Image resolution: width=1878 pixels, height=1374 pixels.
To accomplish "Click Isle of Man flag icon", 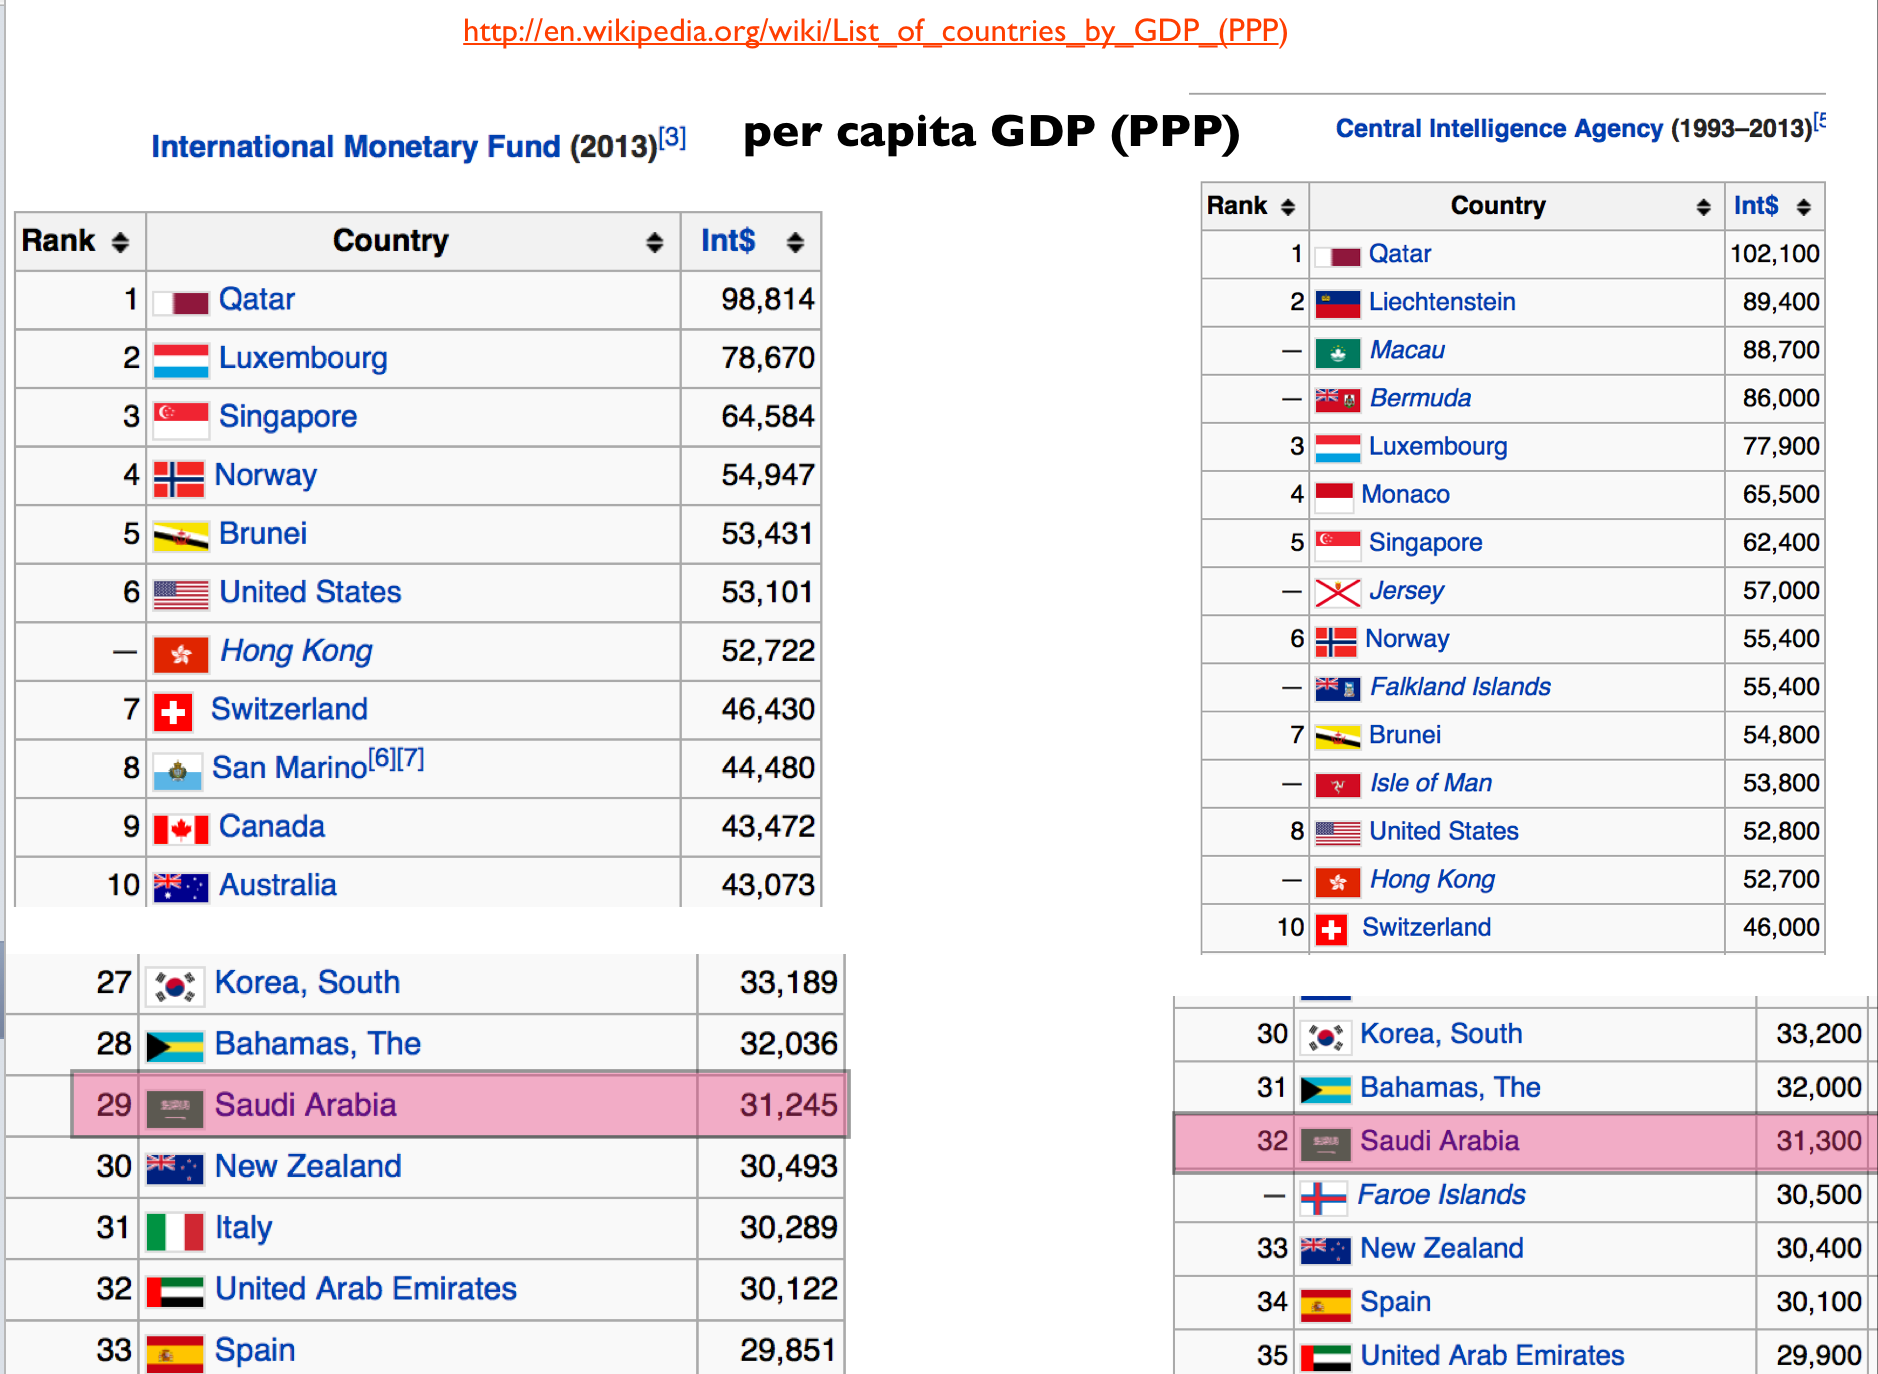I will pos(1338,785).
